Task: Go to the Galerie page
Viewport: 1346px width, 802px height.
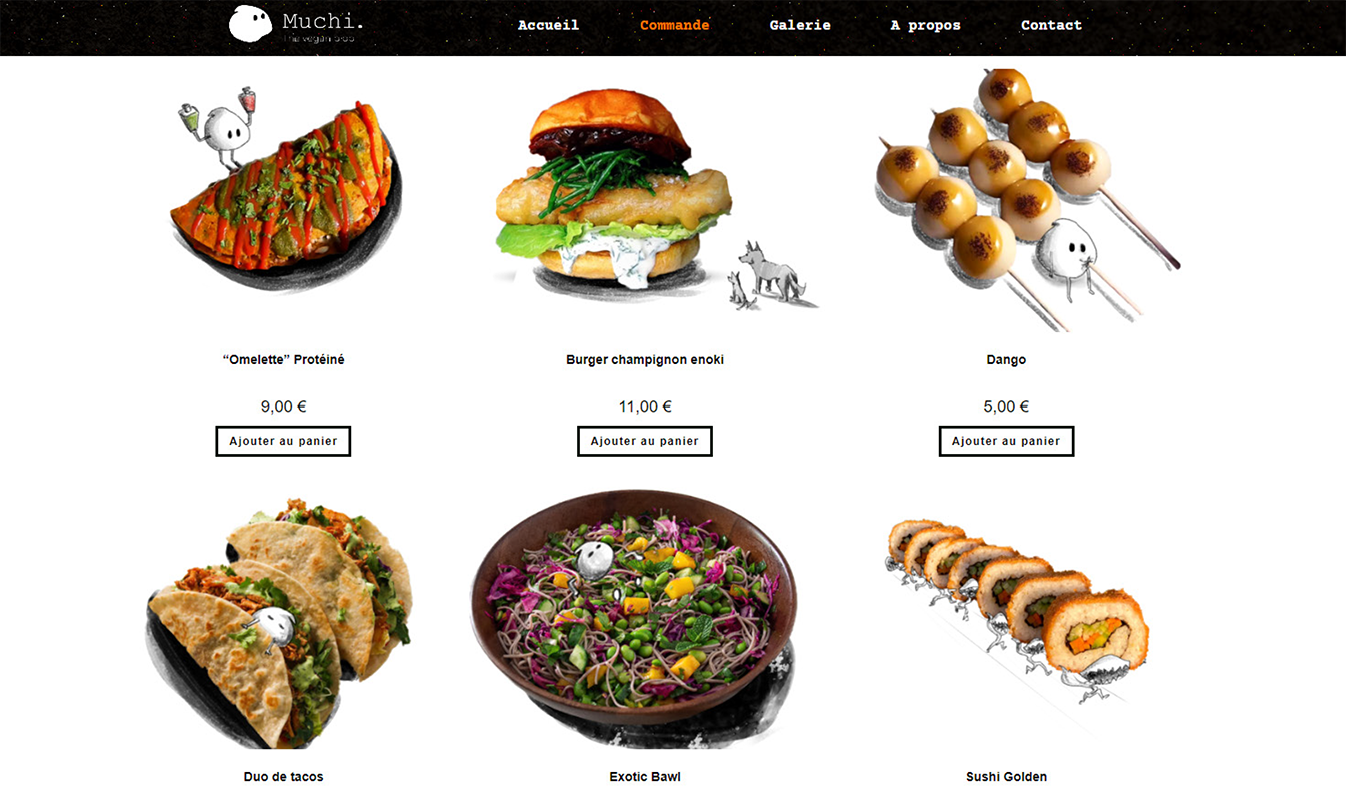Action: [800, 25]
